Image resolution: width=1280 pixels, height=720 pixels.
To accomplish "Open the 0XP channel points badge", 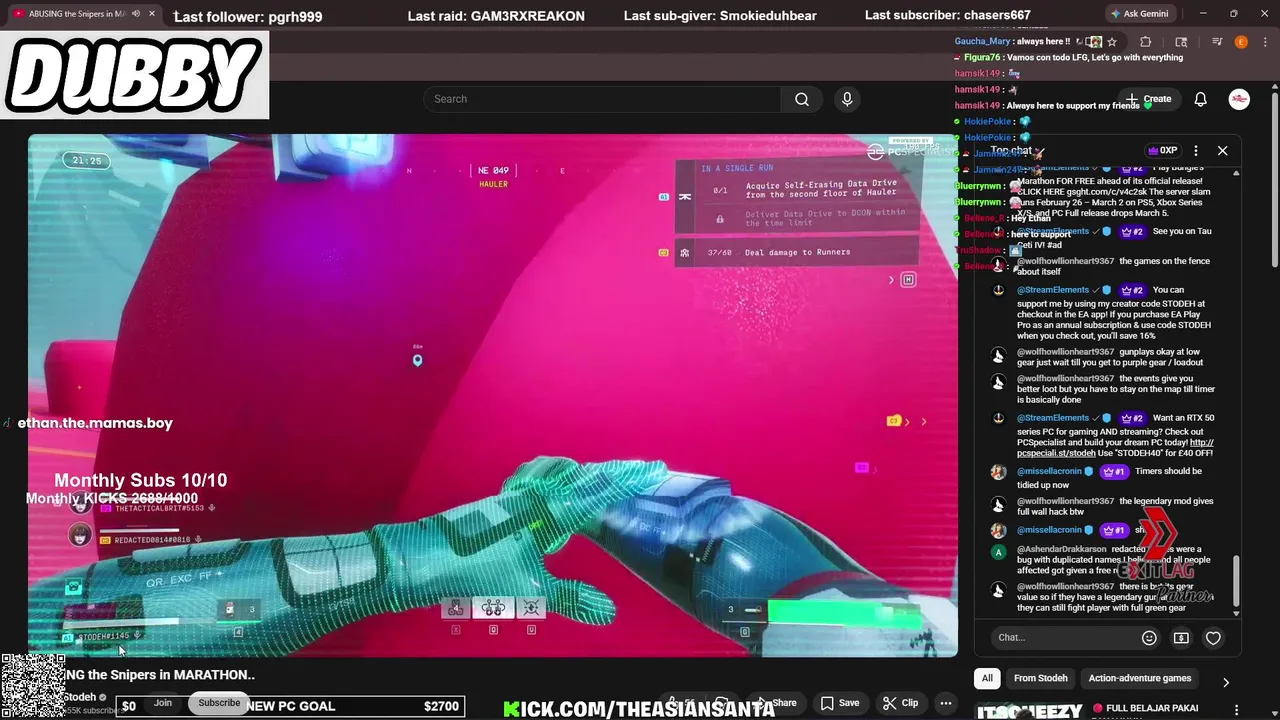I will pyautogui.click(x=1163, y=151).
